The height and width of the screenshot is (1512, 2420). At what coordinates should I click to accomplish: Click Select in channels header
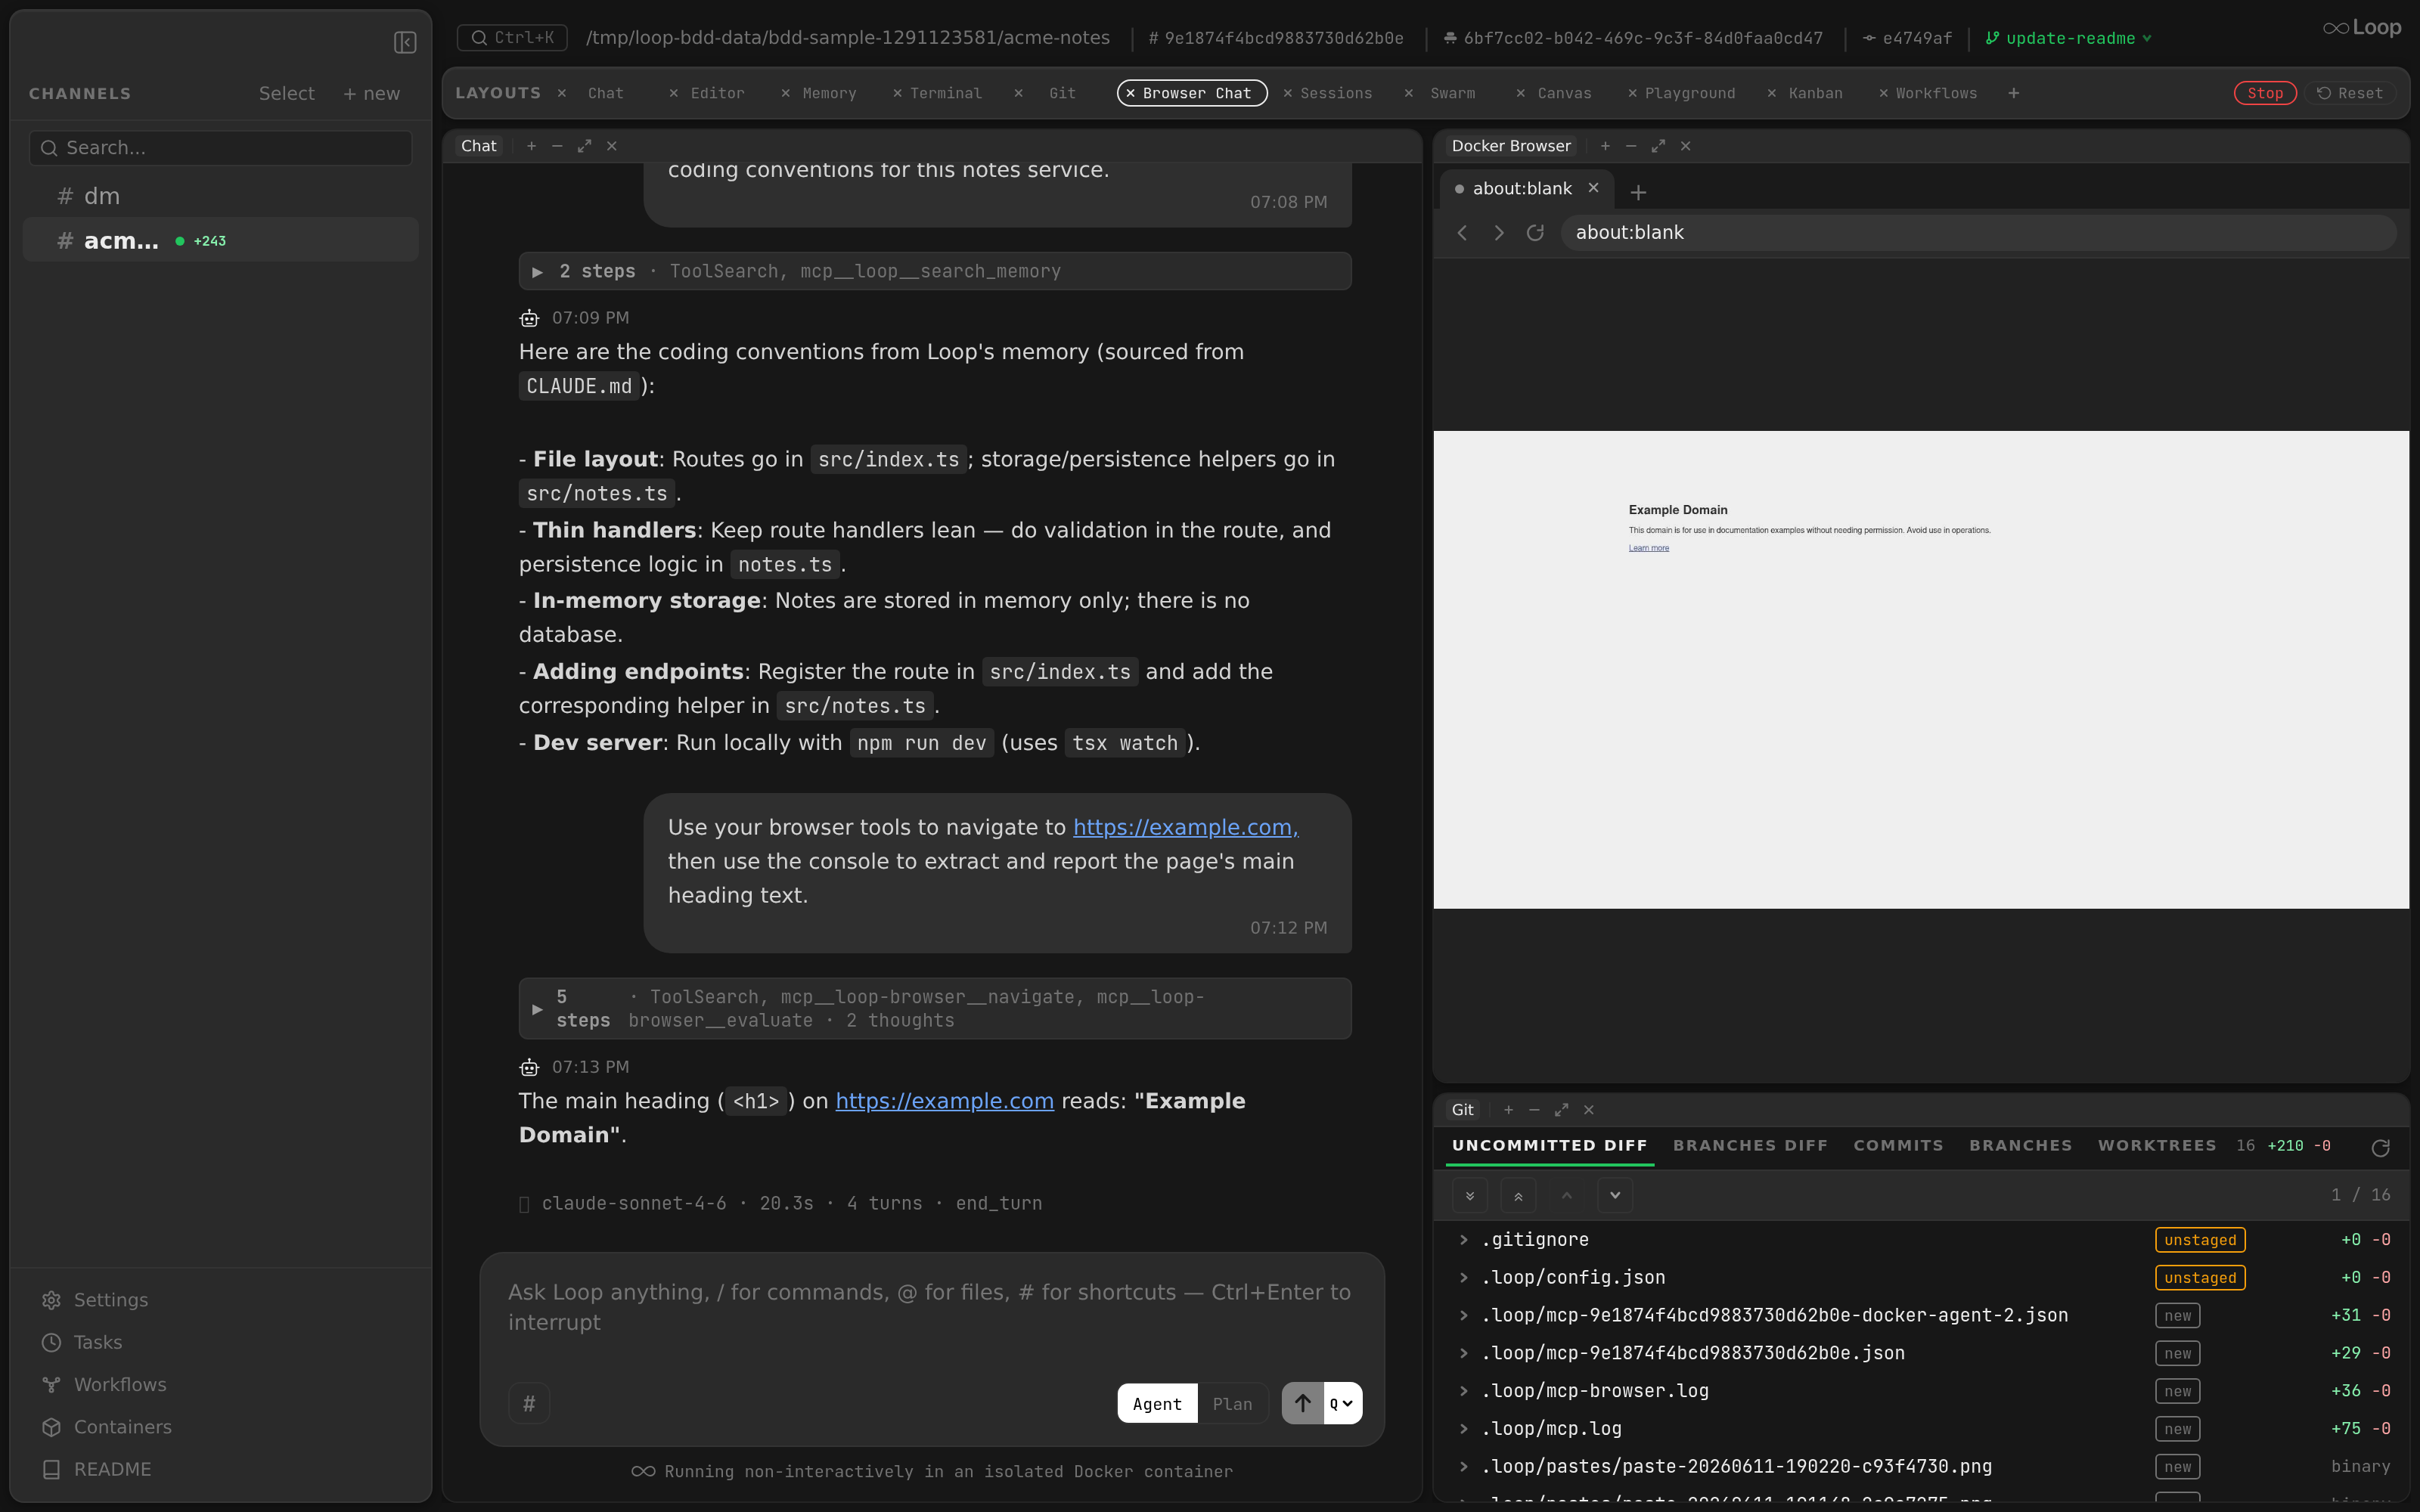click(286, 93)
